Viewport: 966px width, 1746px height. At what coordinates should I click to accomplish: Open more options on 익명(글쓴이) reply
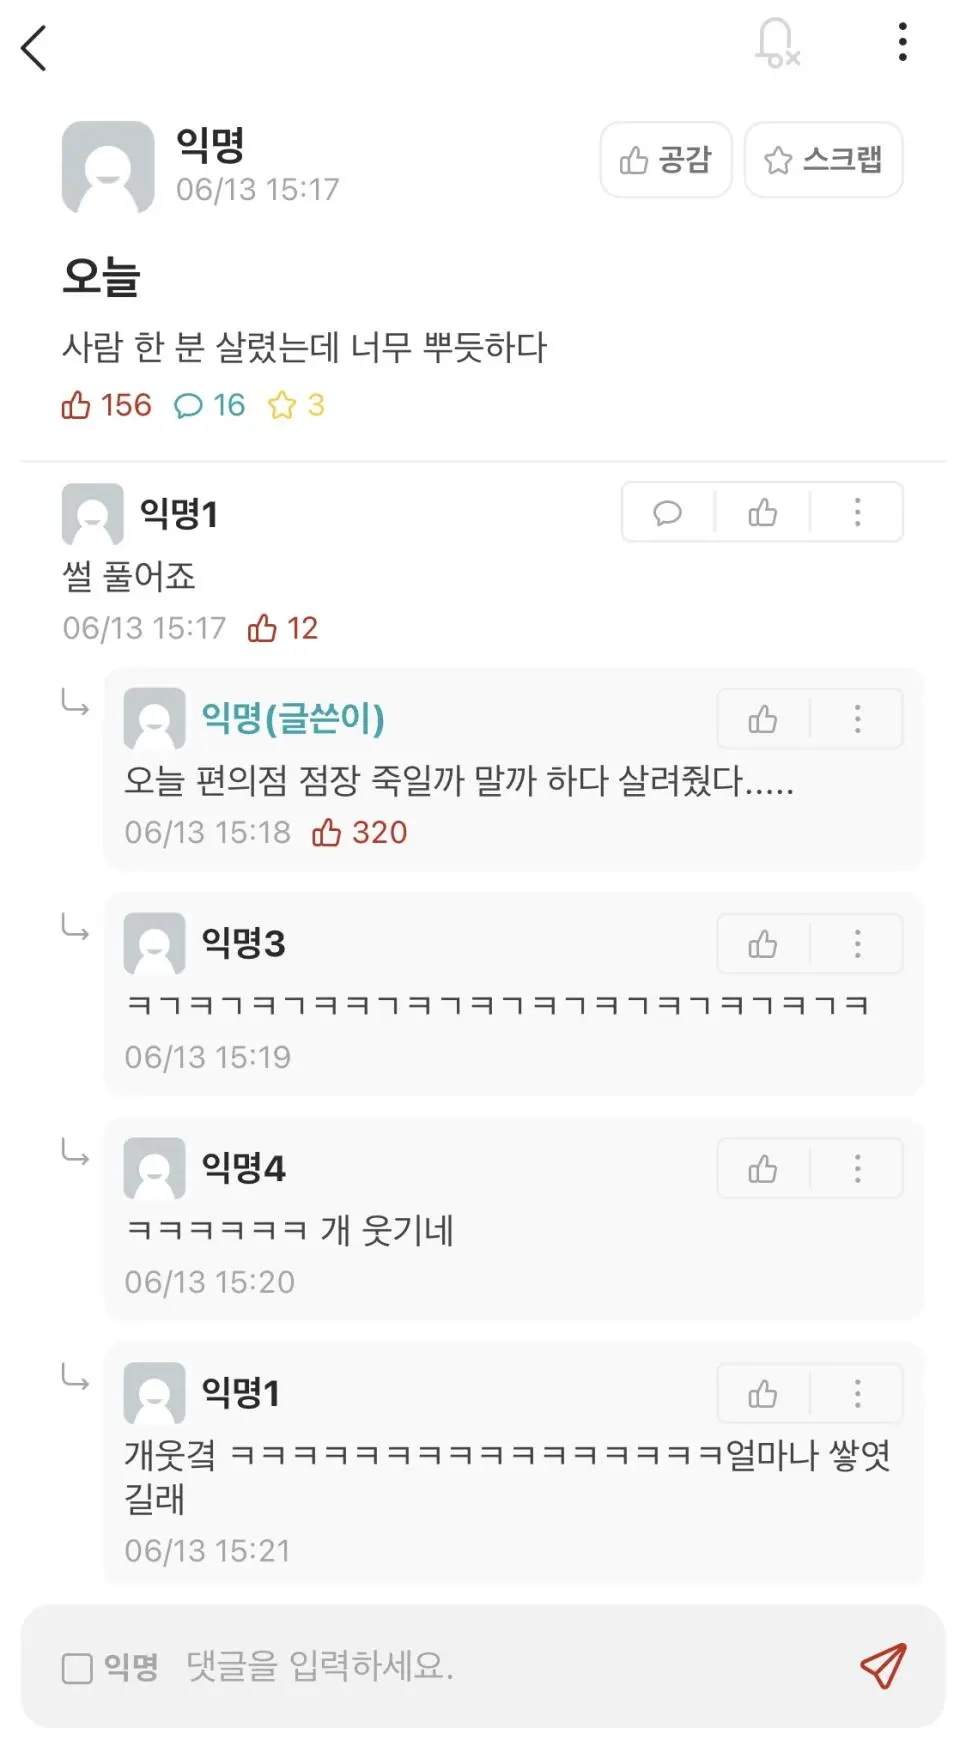point(857,719)
